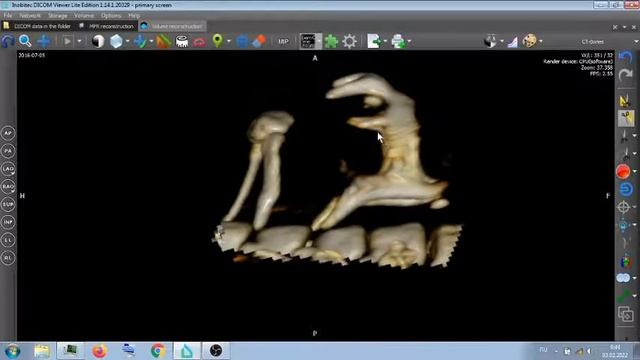
Task: Click the double-sphere stereo view icon
Action: (x=623, y=278)
